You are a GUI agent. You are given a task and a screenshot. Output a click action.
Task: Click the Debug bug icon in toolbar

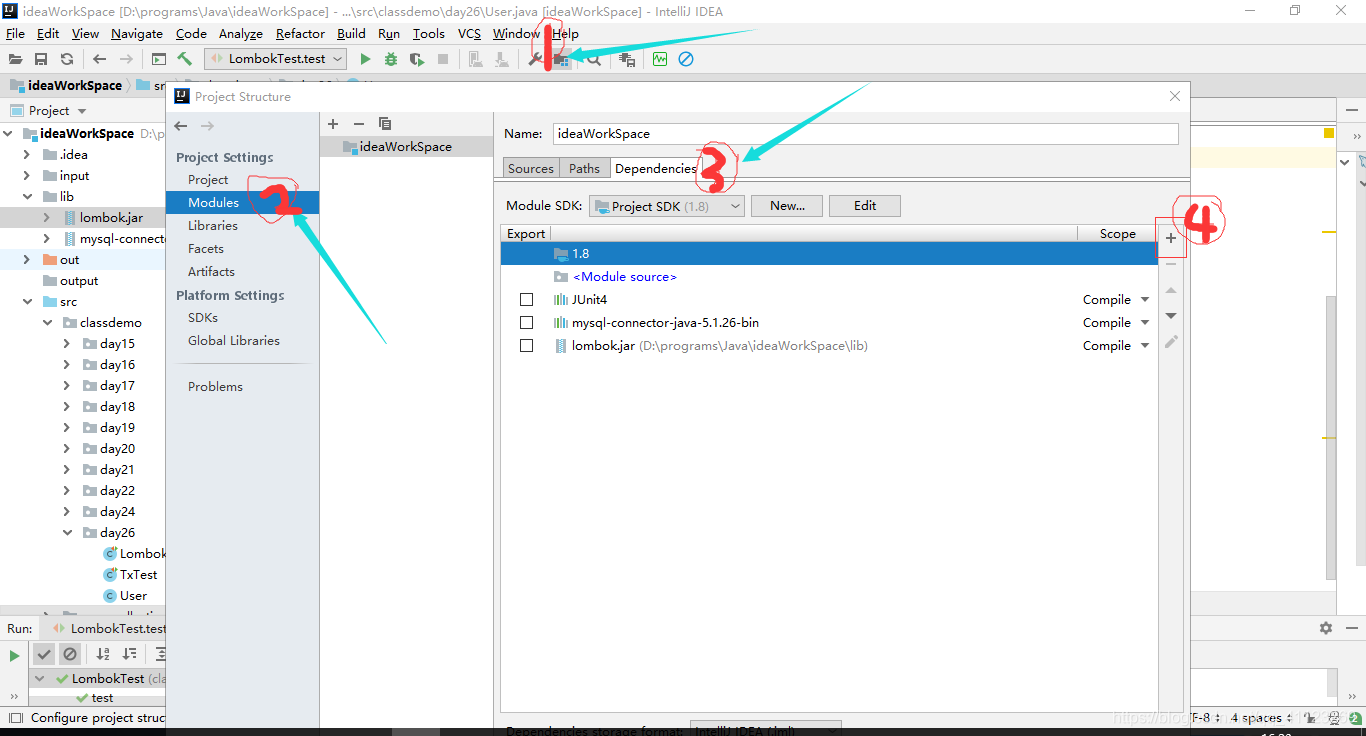coord(391,59)
